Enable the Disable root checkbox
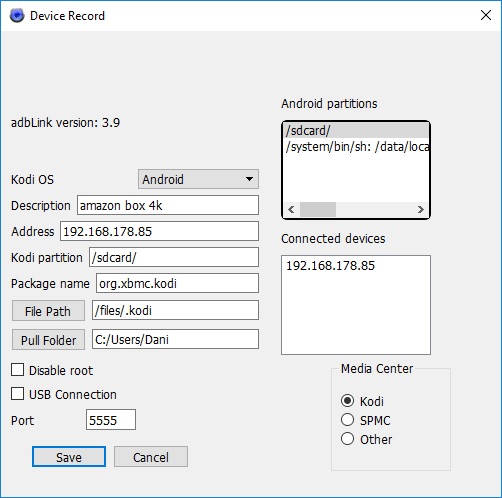Viewport: 502px width, 498px height. [x=17, y=370]
